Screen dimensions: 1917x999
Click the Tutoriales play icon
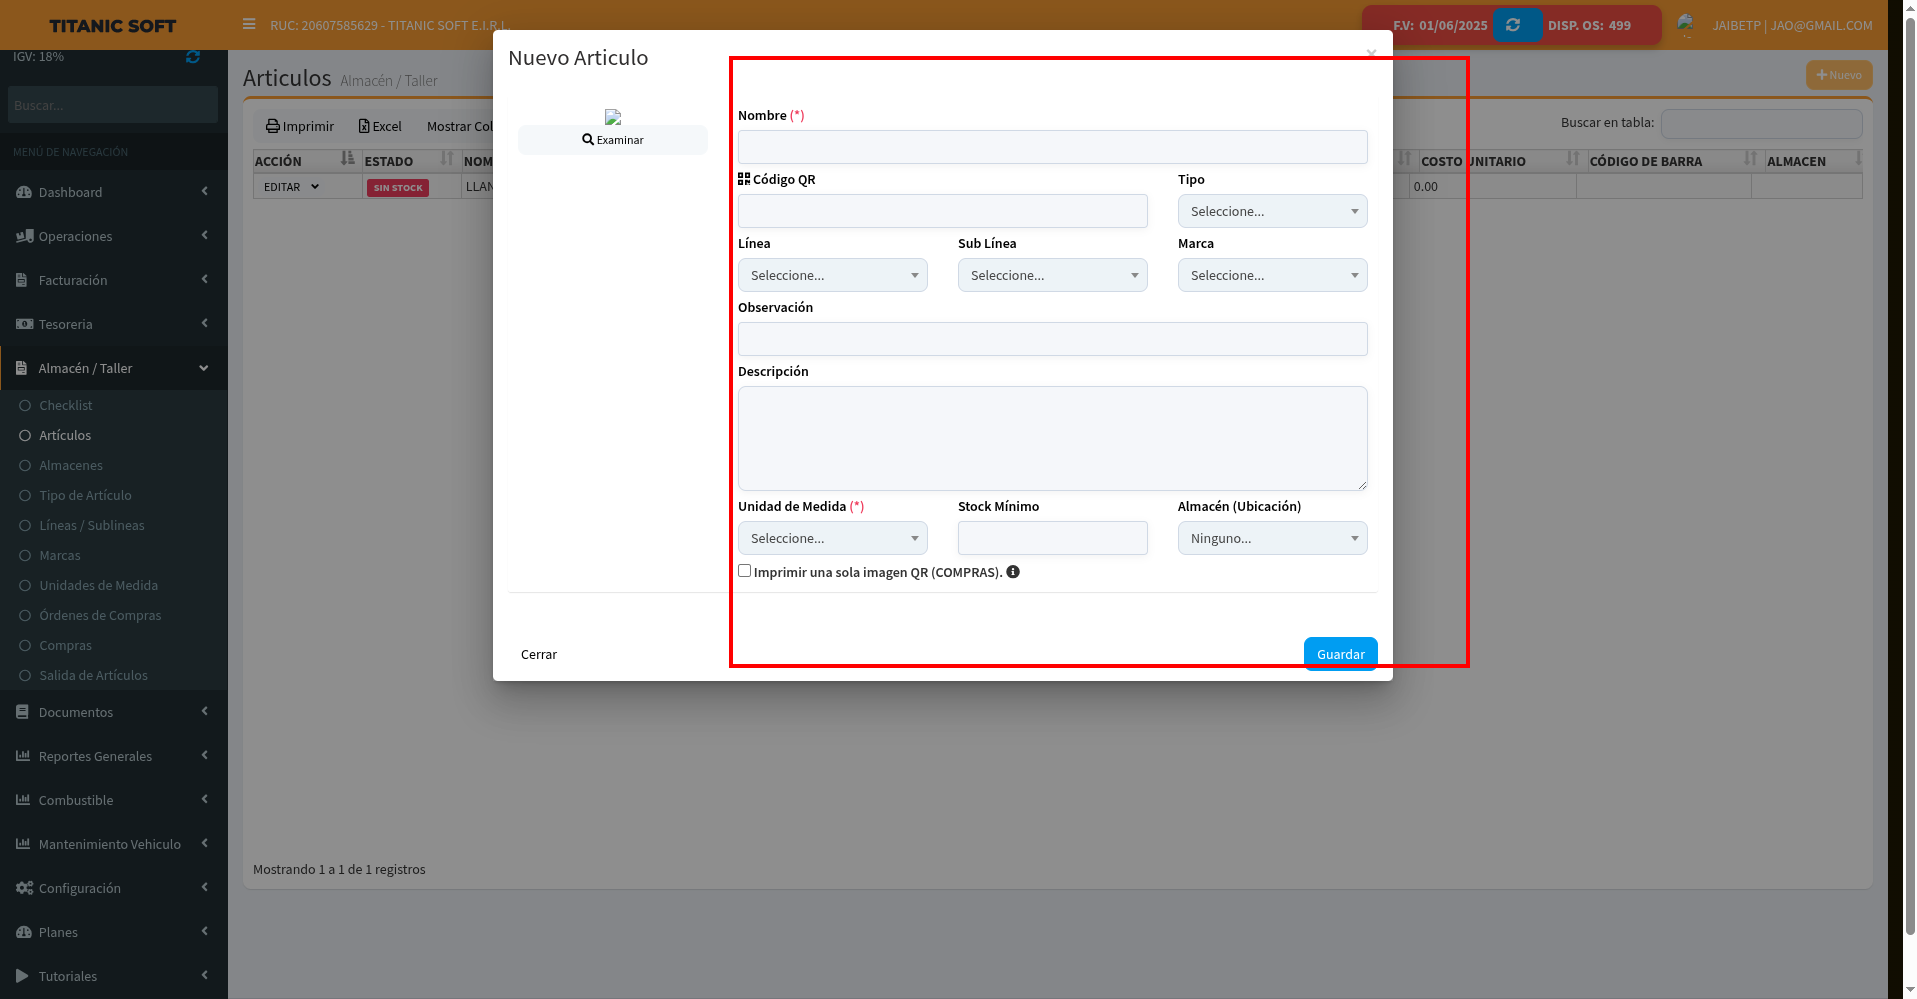pos(23,976)
